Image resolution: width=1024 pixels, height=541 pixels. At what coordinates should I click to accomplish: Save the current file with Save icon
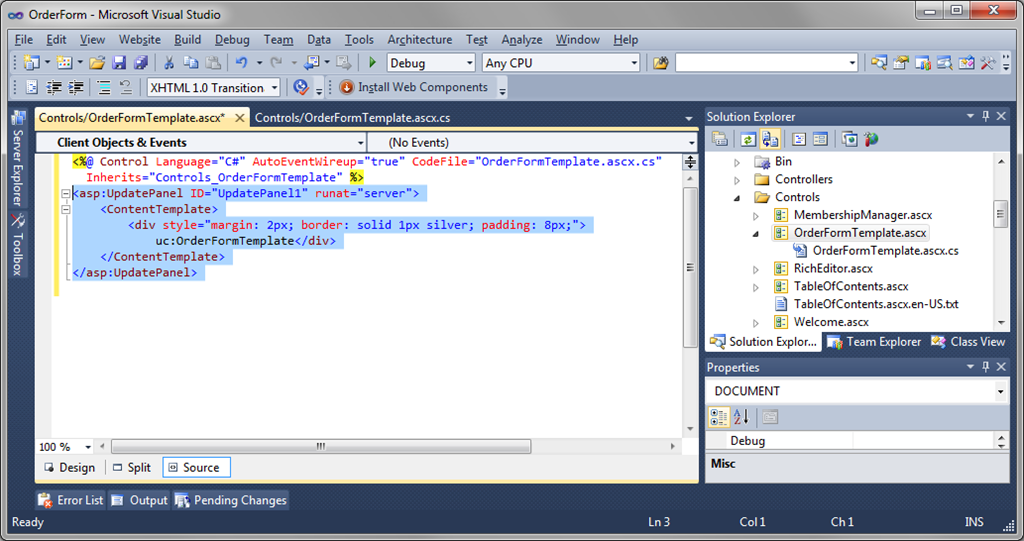point(119,63)
